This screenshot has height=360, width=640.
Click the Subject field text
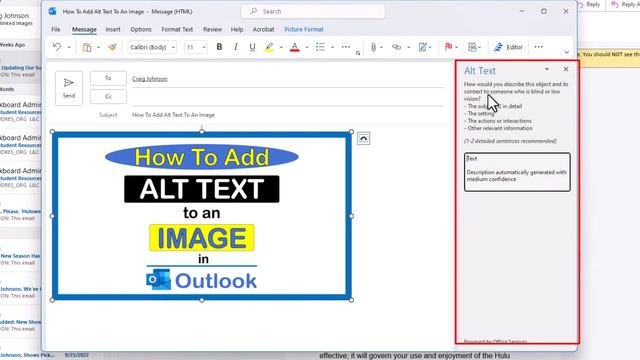tap(173, 115)
